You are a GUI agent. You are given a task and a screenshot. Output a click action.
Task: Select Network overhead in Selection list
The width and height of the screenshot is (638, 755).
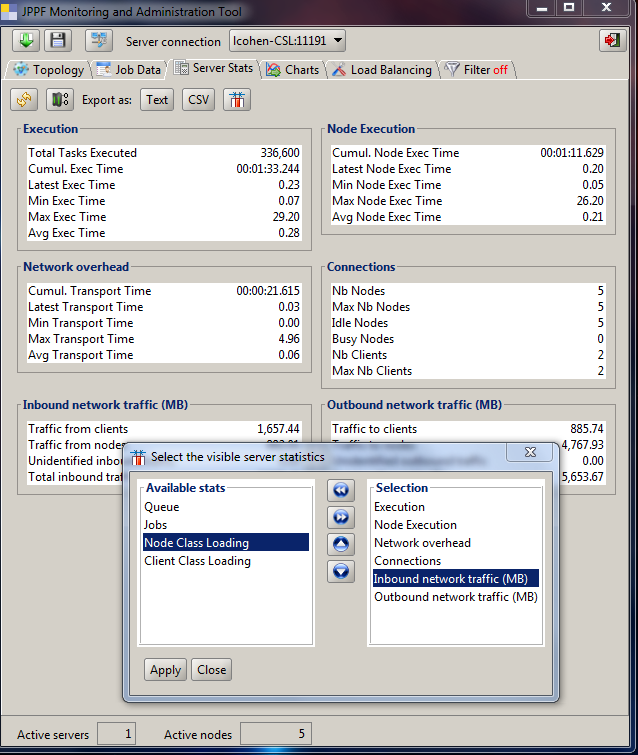tap(422, 543)
